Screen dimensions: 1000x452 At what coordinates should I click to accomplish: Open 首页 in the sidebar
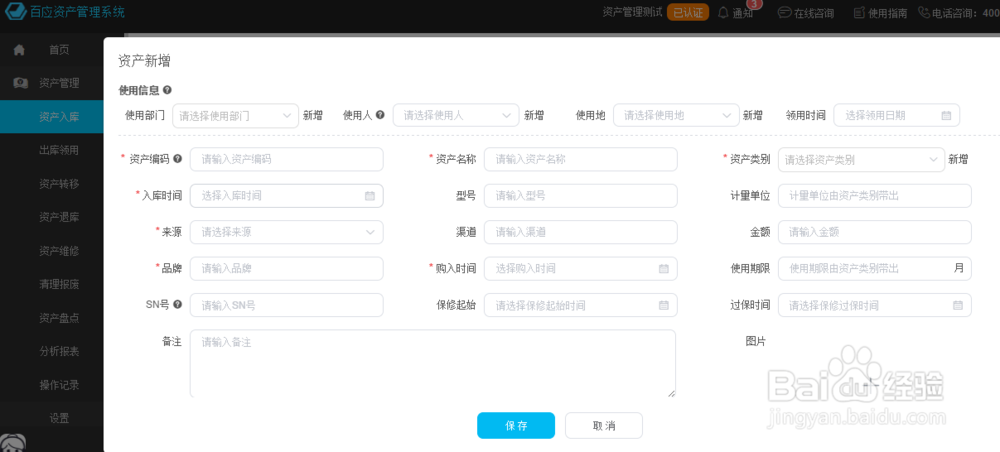pos(59,50)
